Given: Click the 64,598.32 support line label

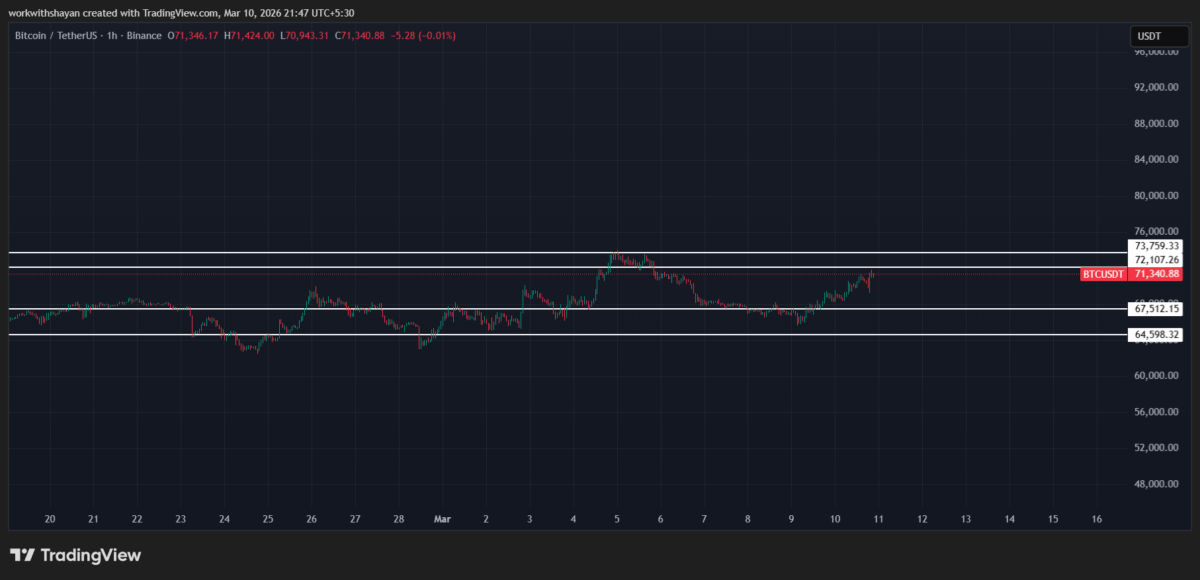Looking at the screenshot, I should click(1155, 336).
